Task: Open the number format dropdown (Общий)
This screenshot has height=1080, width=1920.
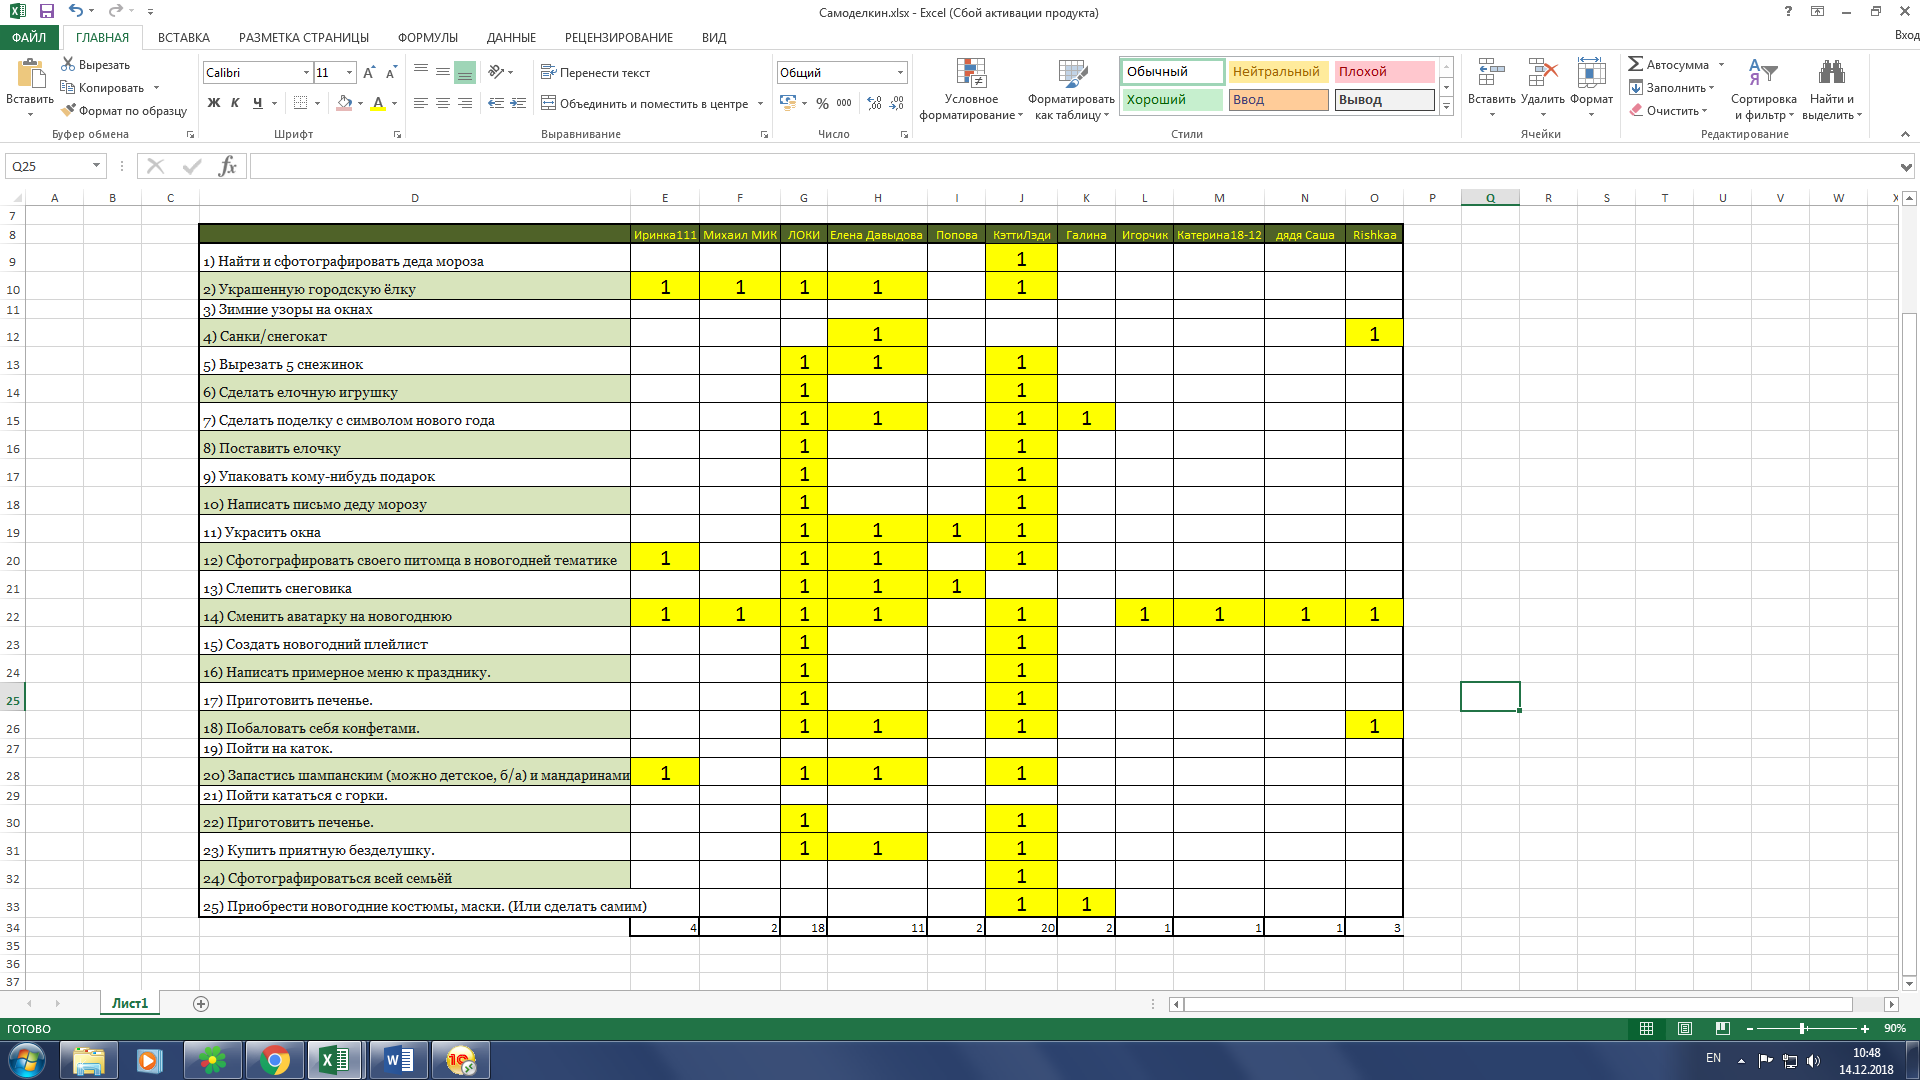Action: [900, 73]
